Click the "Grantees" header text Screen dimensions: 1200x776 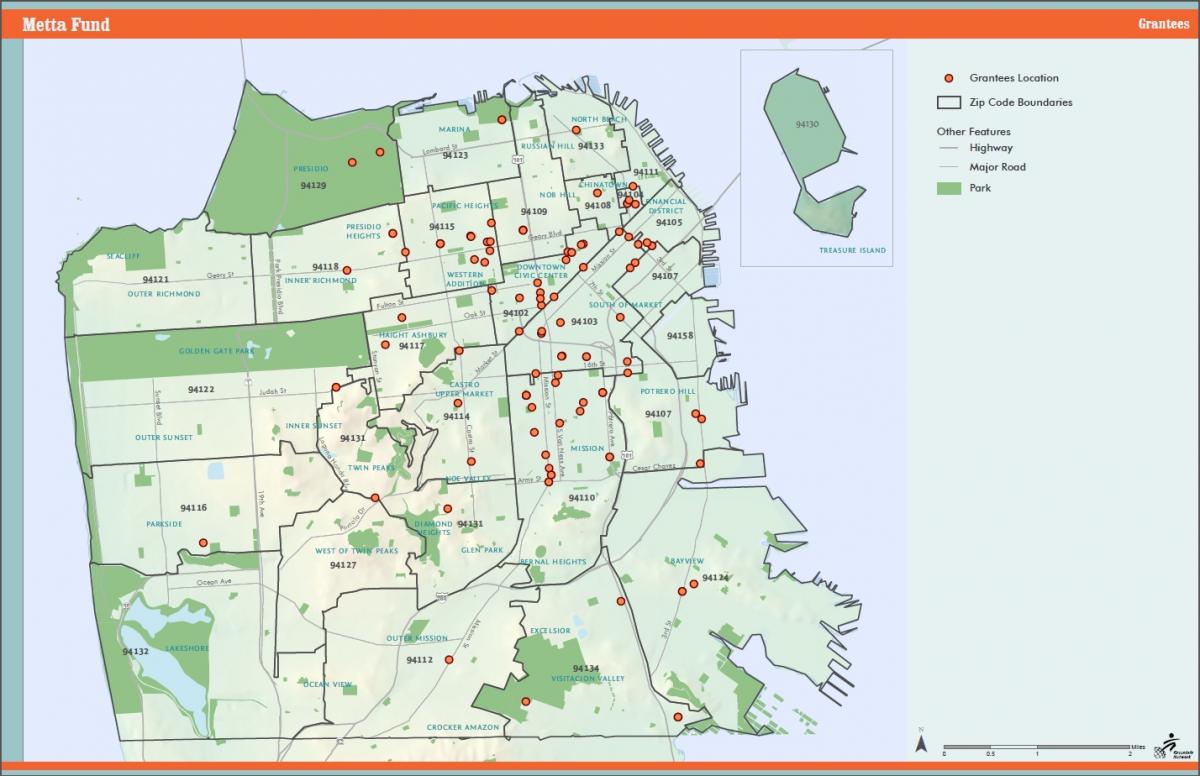(1163, 24)
